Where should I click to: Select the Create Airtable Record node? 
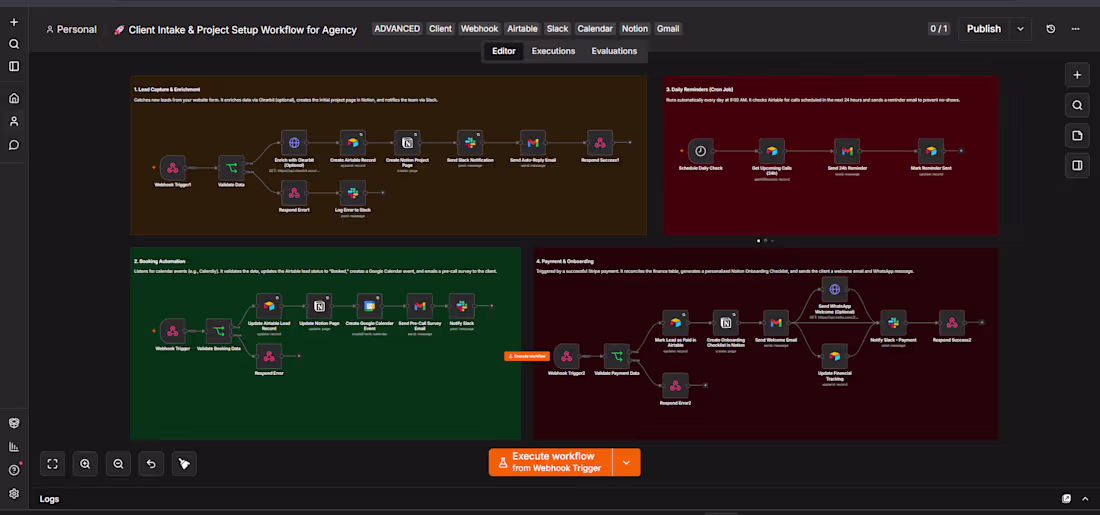(353, 142)
